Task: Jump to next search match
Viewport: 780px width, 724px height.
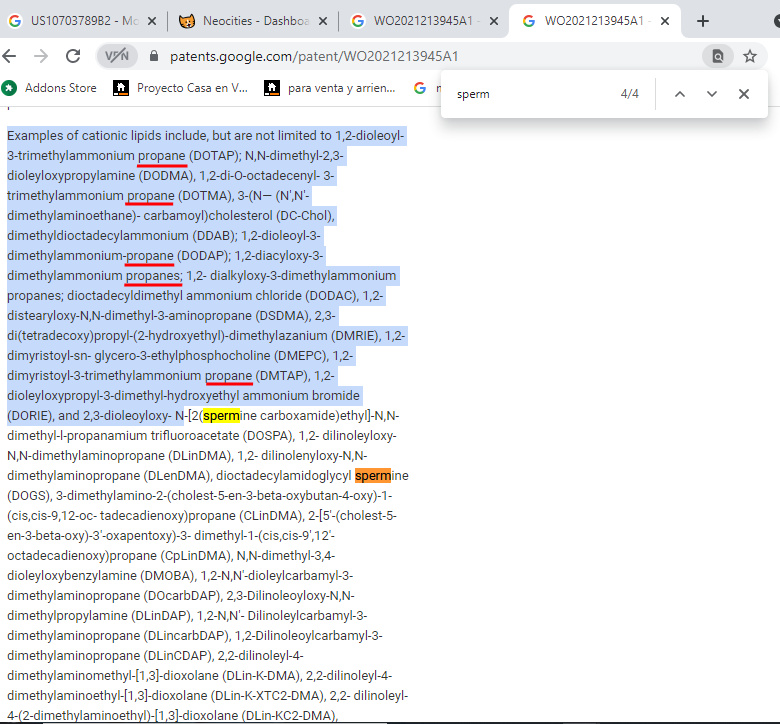Action: tap(712, 94)
